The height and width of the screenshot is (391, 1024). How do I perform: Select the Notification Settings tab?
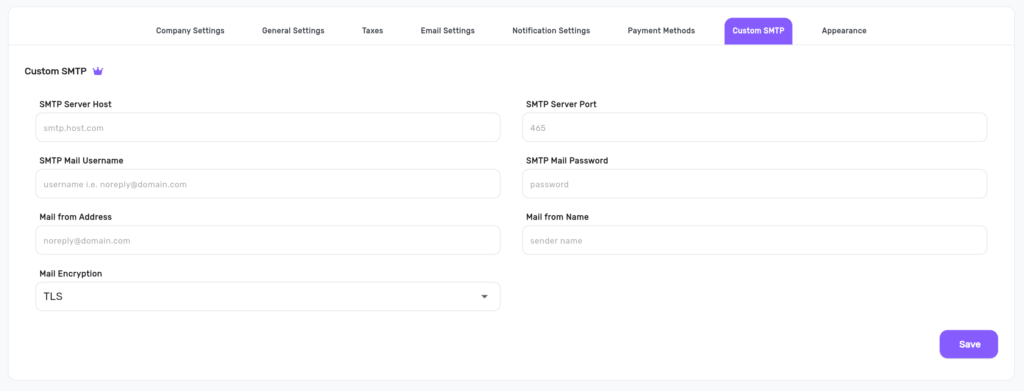pyautogui.click(x=551, y=31)
